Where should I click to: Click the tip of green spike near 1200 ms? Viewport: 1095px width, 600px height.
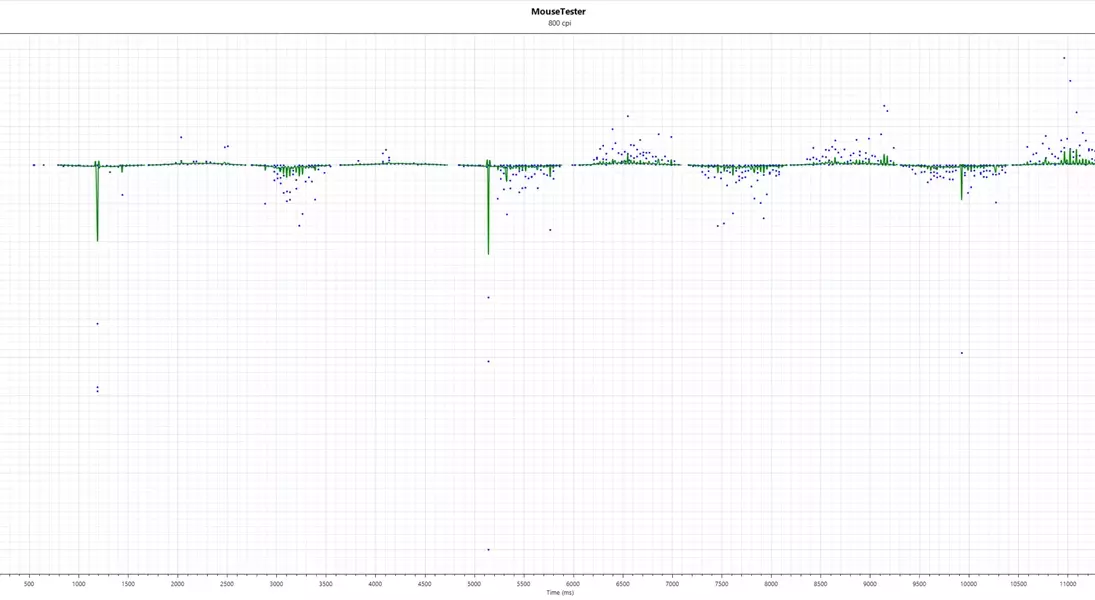97,240
